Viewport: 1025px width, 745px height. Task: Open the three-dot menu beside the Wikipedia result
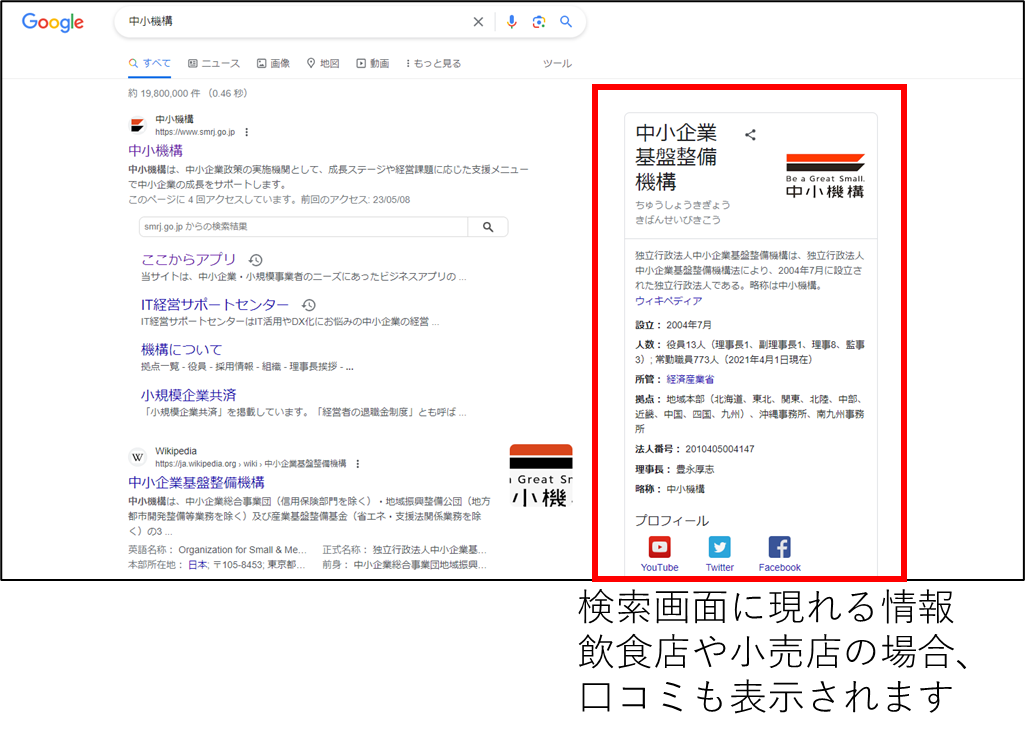[x=358, y=463]
